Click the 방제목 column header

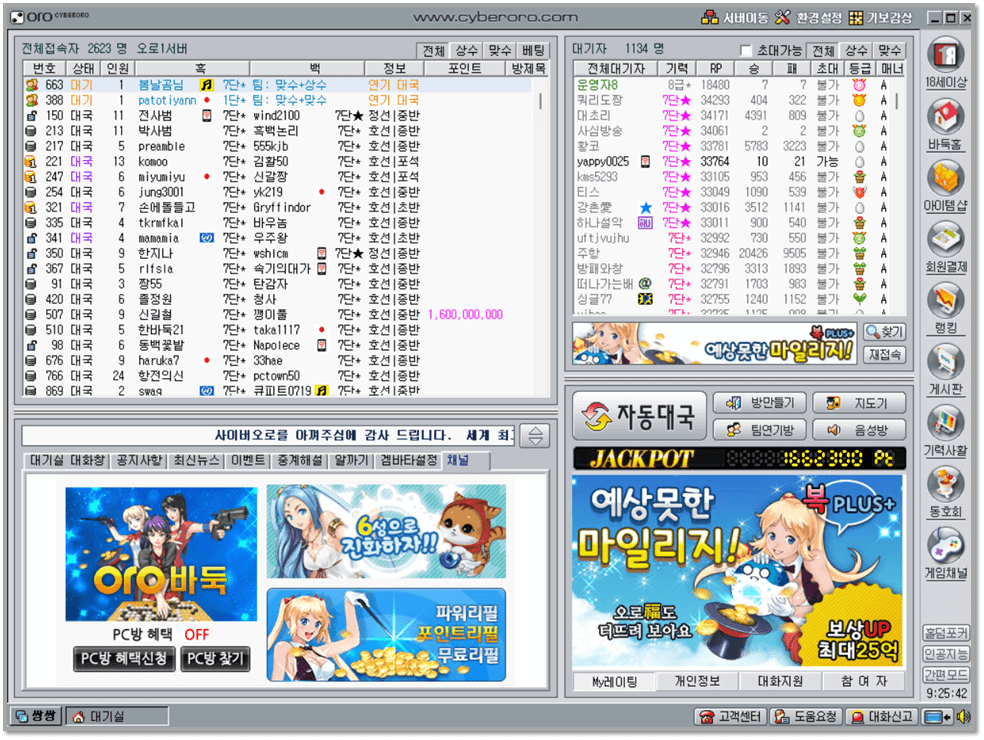pyautogui.click(x=528, y=68)
